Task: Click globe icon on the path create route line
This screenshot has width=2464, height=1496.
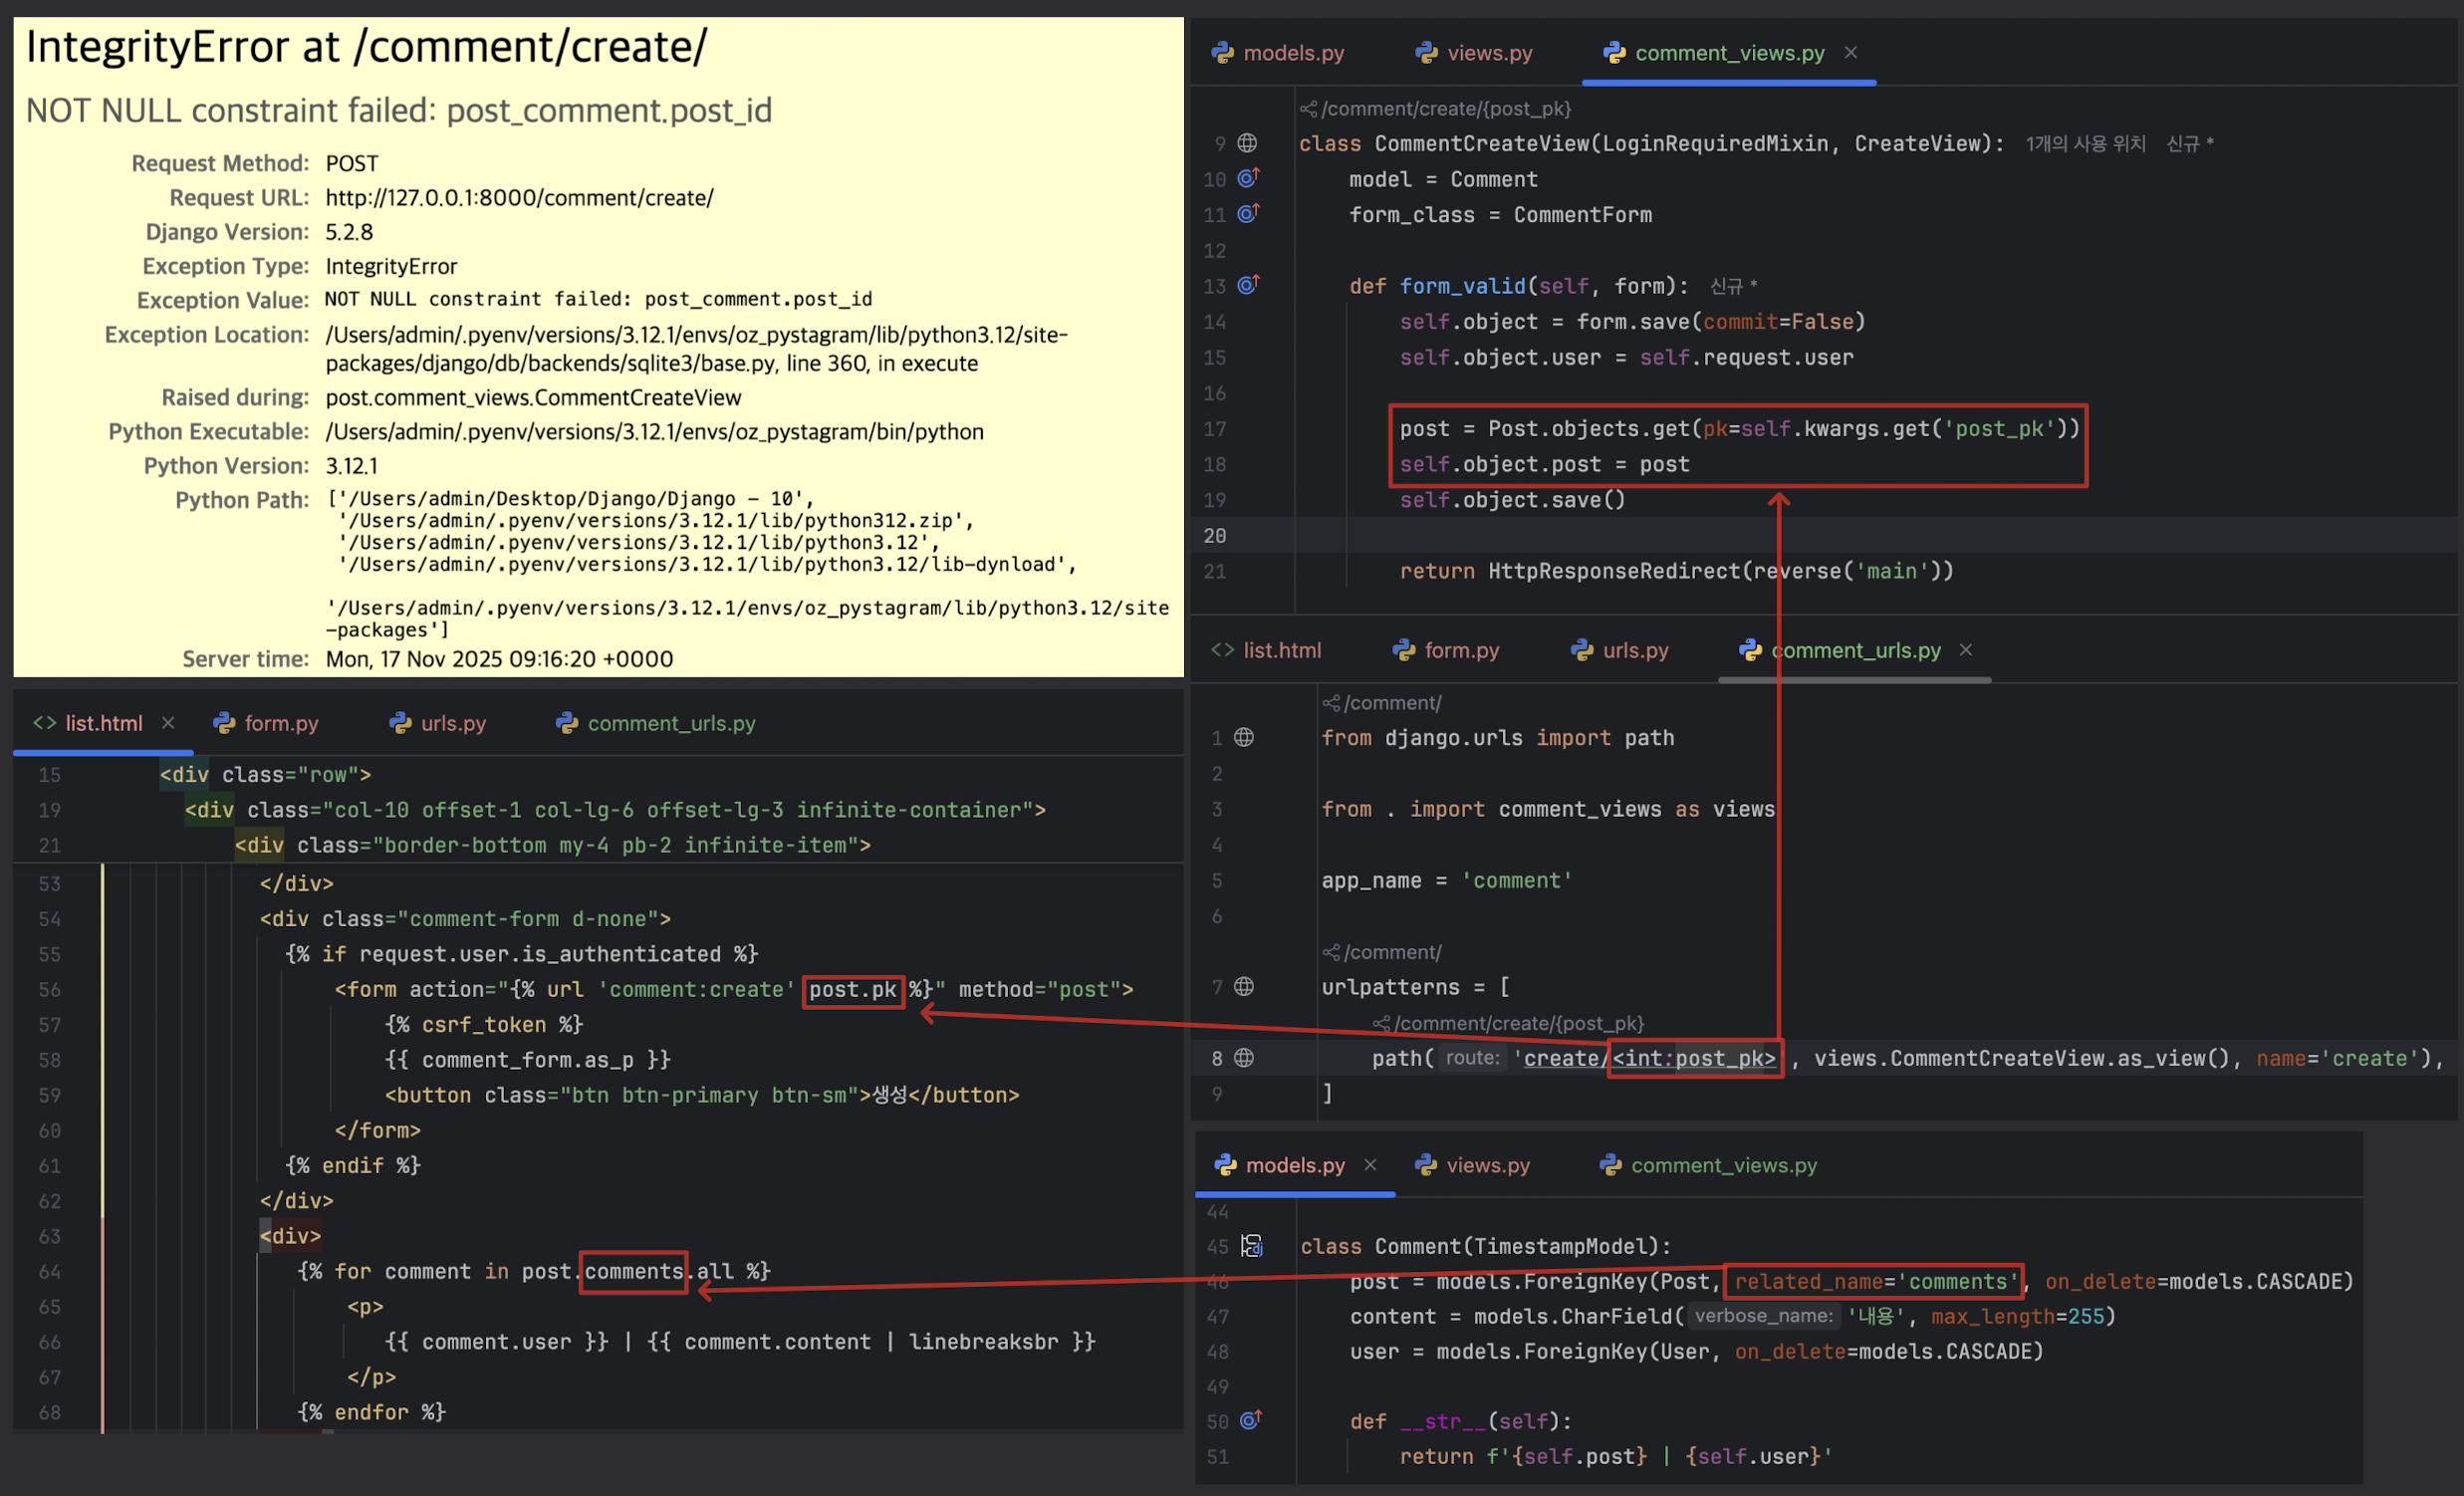Action: pos(1244,1058)
